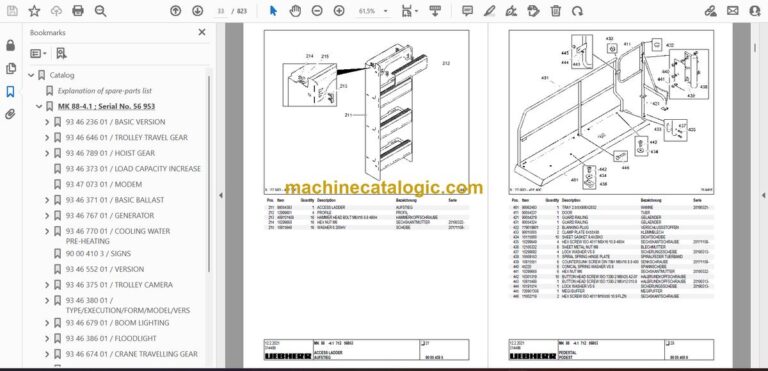
Task: Open LOAD CAPACITY INCREASE bookmark
Action: (133, 169)
